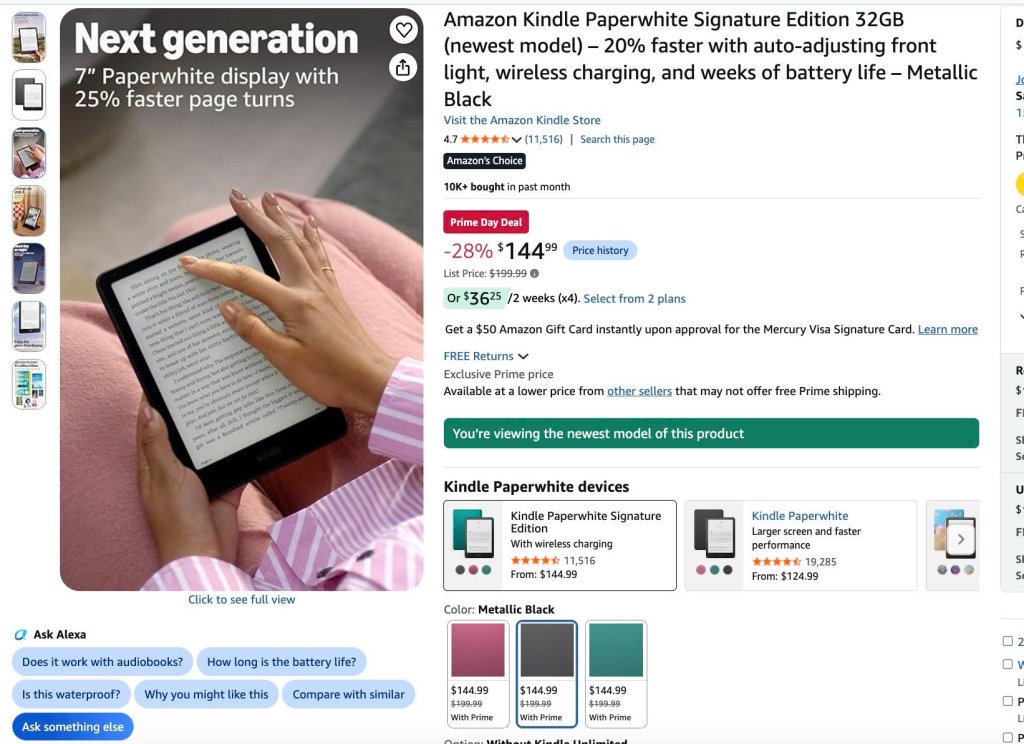The width and height of the screenshot is (1024, 744).
Task: Open the last thumbnail with colorful book covers
Action: click(29, 384)
